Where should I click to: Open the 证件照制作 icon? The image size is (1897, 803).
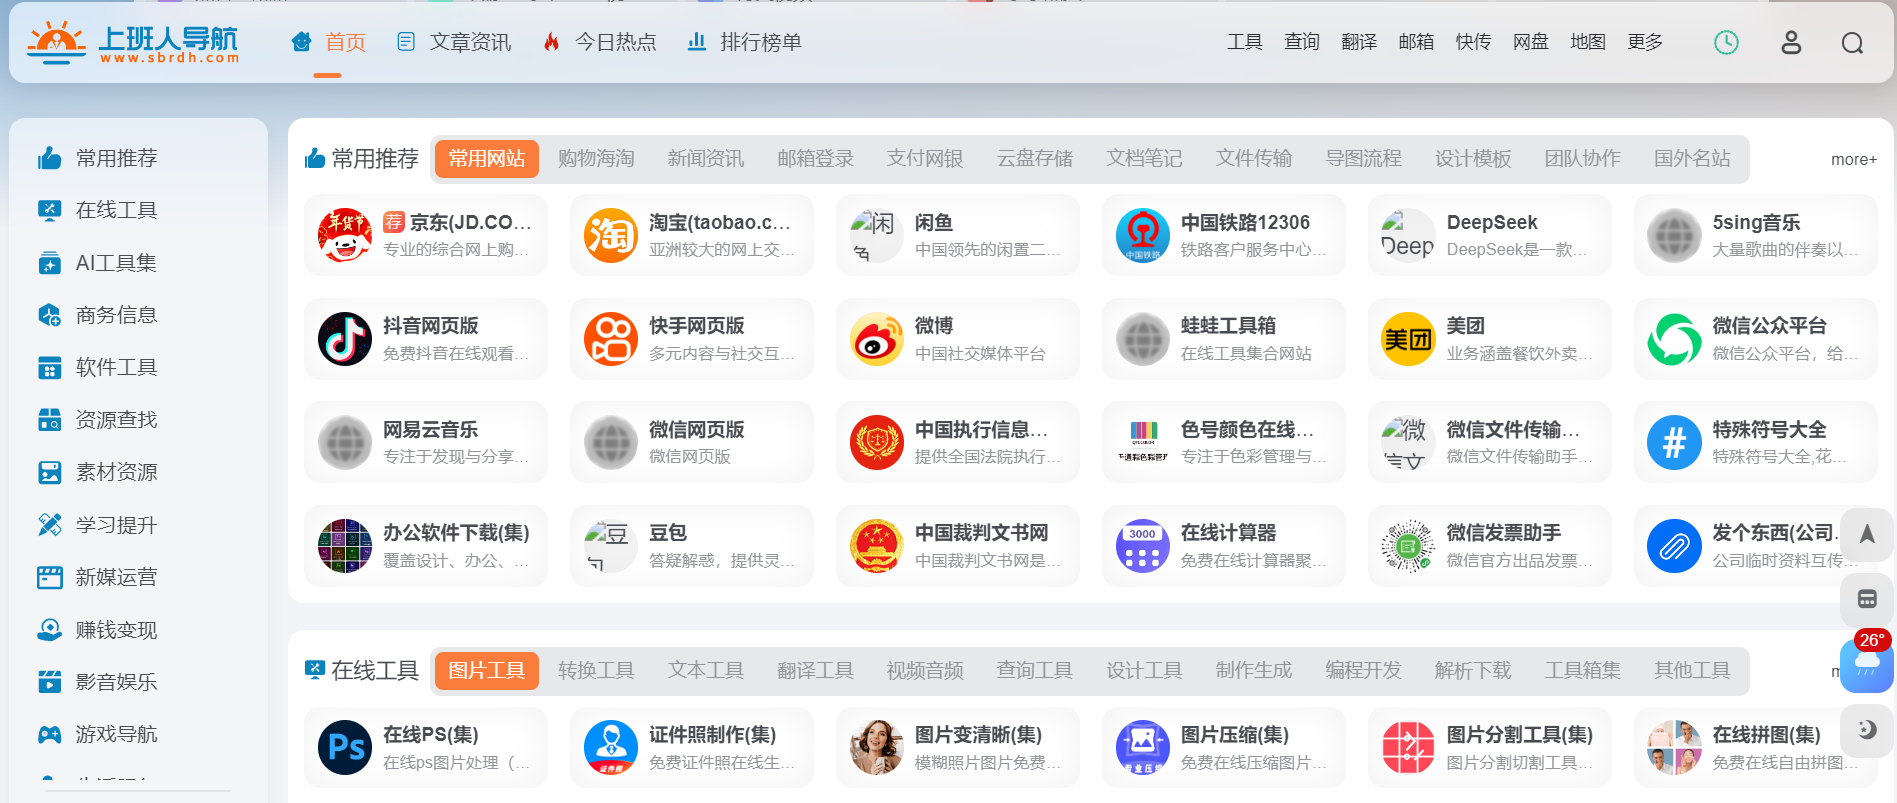(x=611, y=748)
